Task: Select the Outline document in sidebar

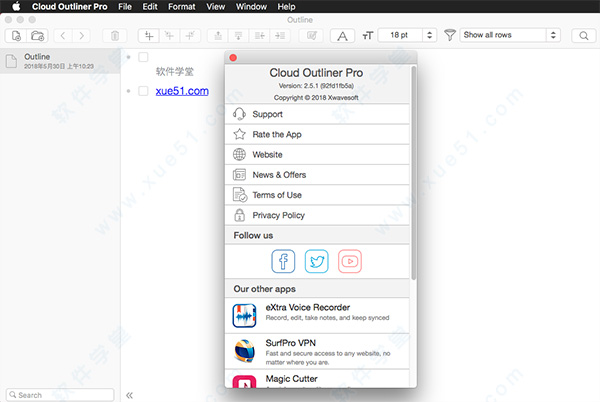Action: 60,61
